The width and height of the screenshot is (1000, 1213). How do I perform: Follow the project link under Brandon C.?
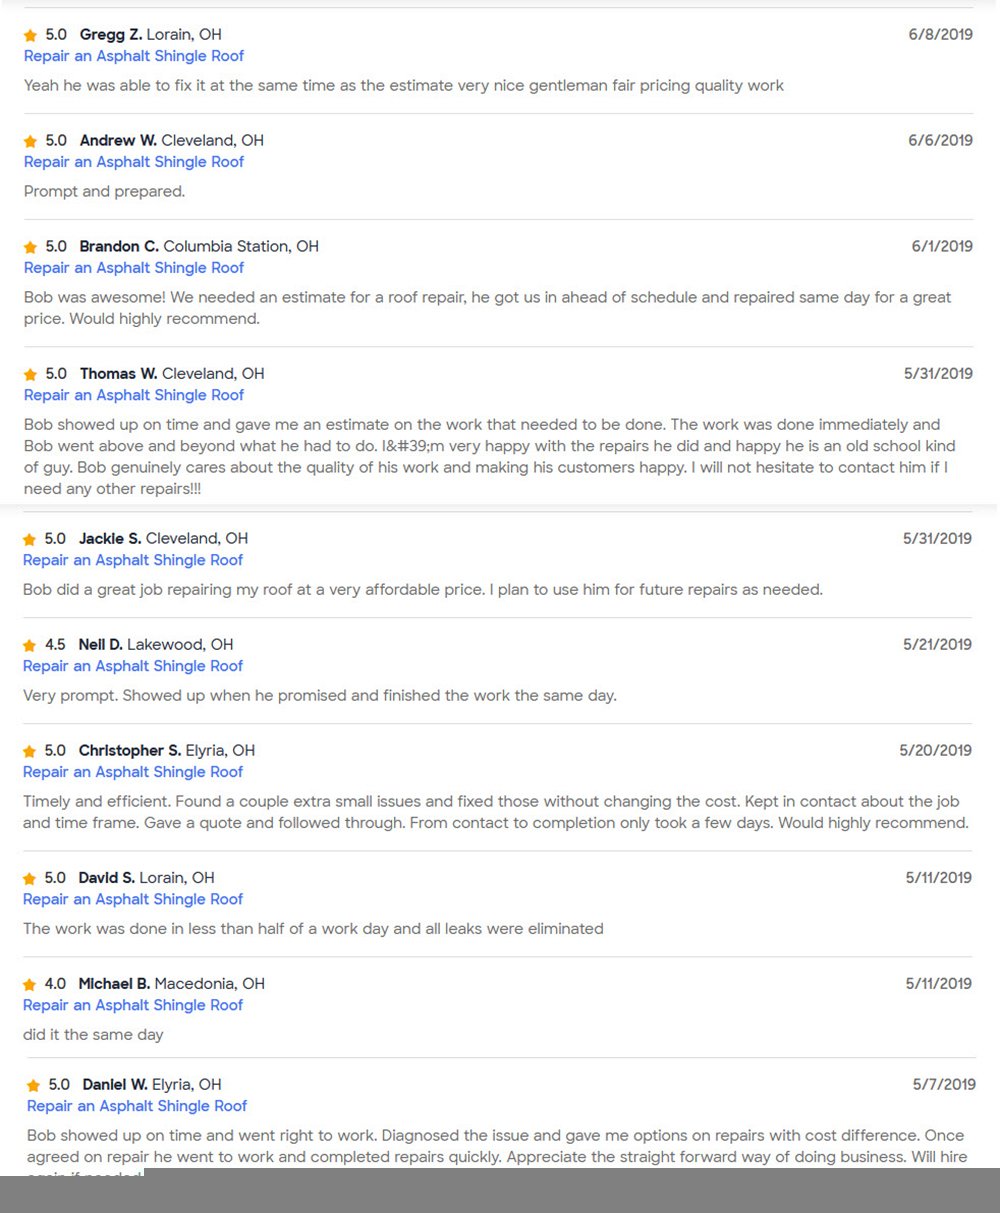point(134,268)
